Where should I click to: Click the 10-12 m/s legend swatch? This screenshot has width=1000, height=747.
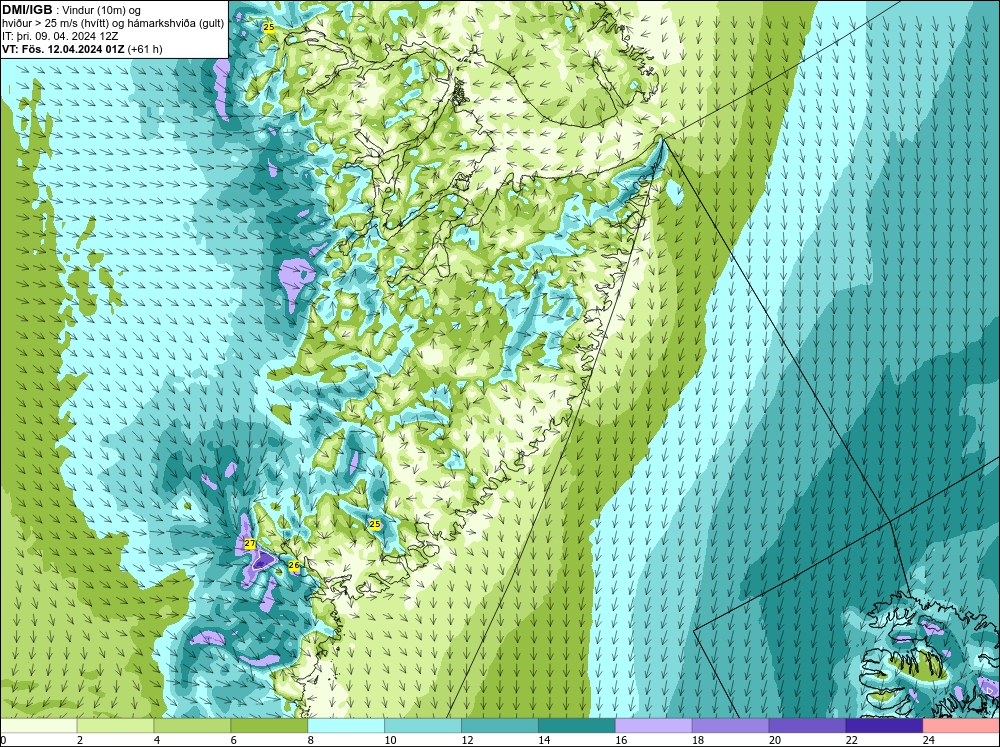tap(423, 725)
